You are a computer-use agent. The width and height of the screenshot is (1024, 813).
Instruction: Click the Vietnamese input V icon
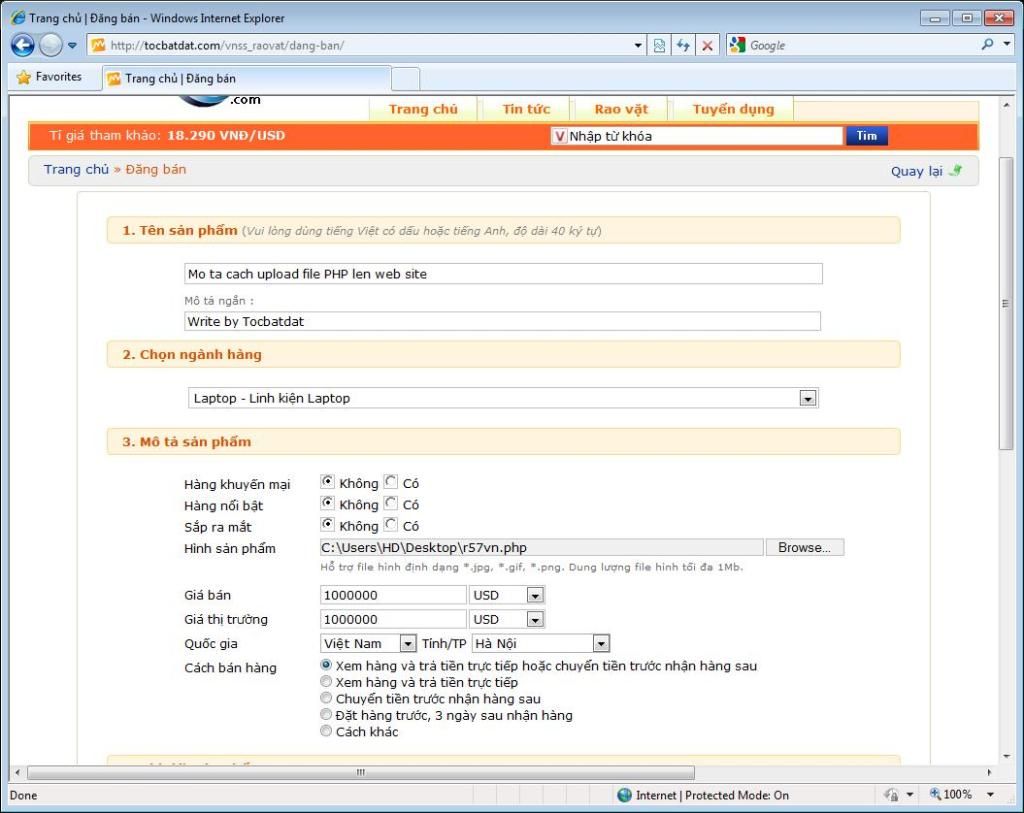560,136
